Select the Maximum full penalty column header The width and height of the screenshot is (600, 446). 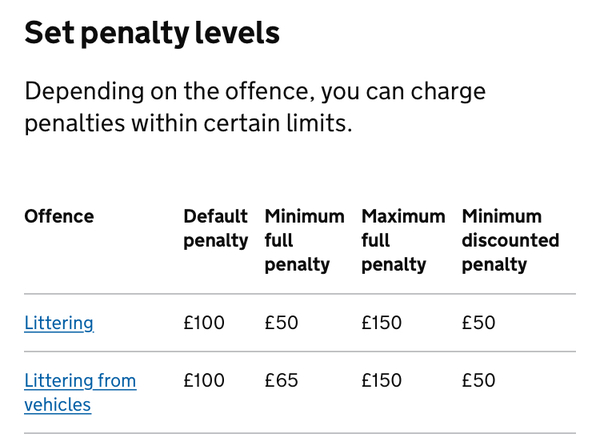pyautogui.click(x=401, y=240)
